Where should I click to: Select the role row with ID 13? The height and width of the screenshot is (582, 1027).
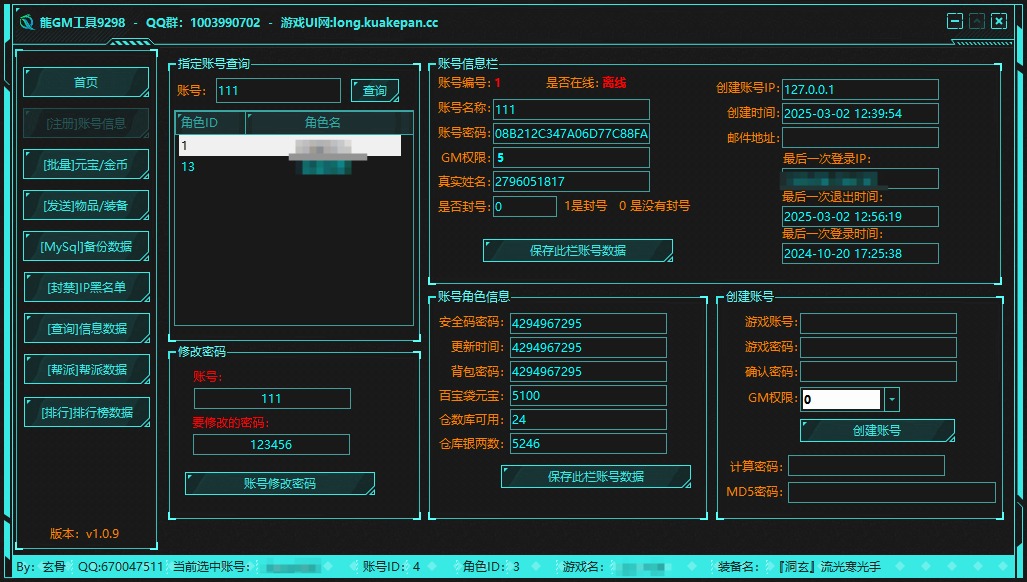pyautogui.click(x=289, y=167)
